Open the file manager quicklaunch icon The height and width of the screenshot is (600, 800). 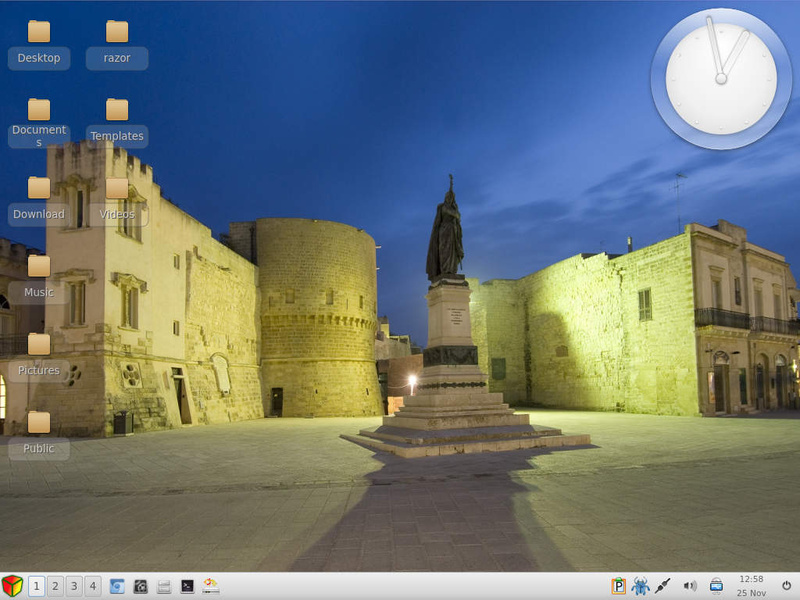[x=164, y=586]
